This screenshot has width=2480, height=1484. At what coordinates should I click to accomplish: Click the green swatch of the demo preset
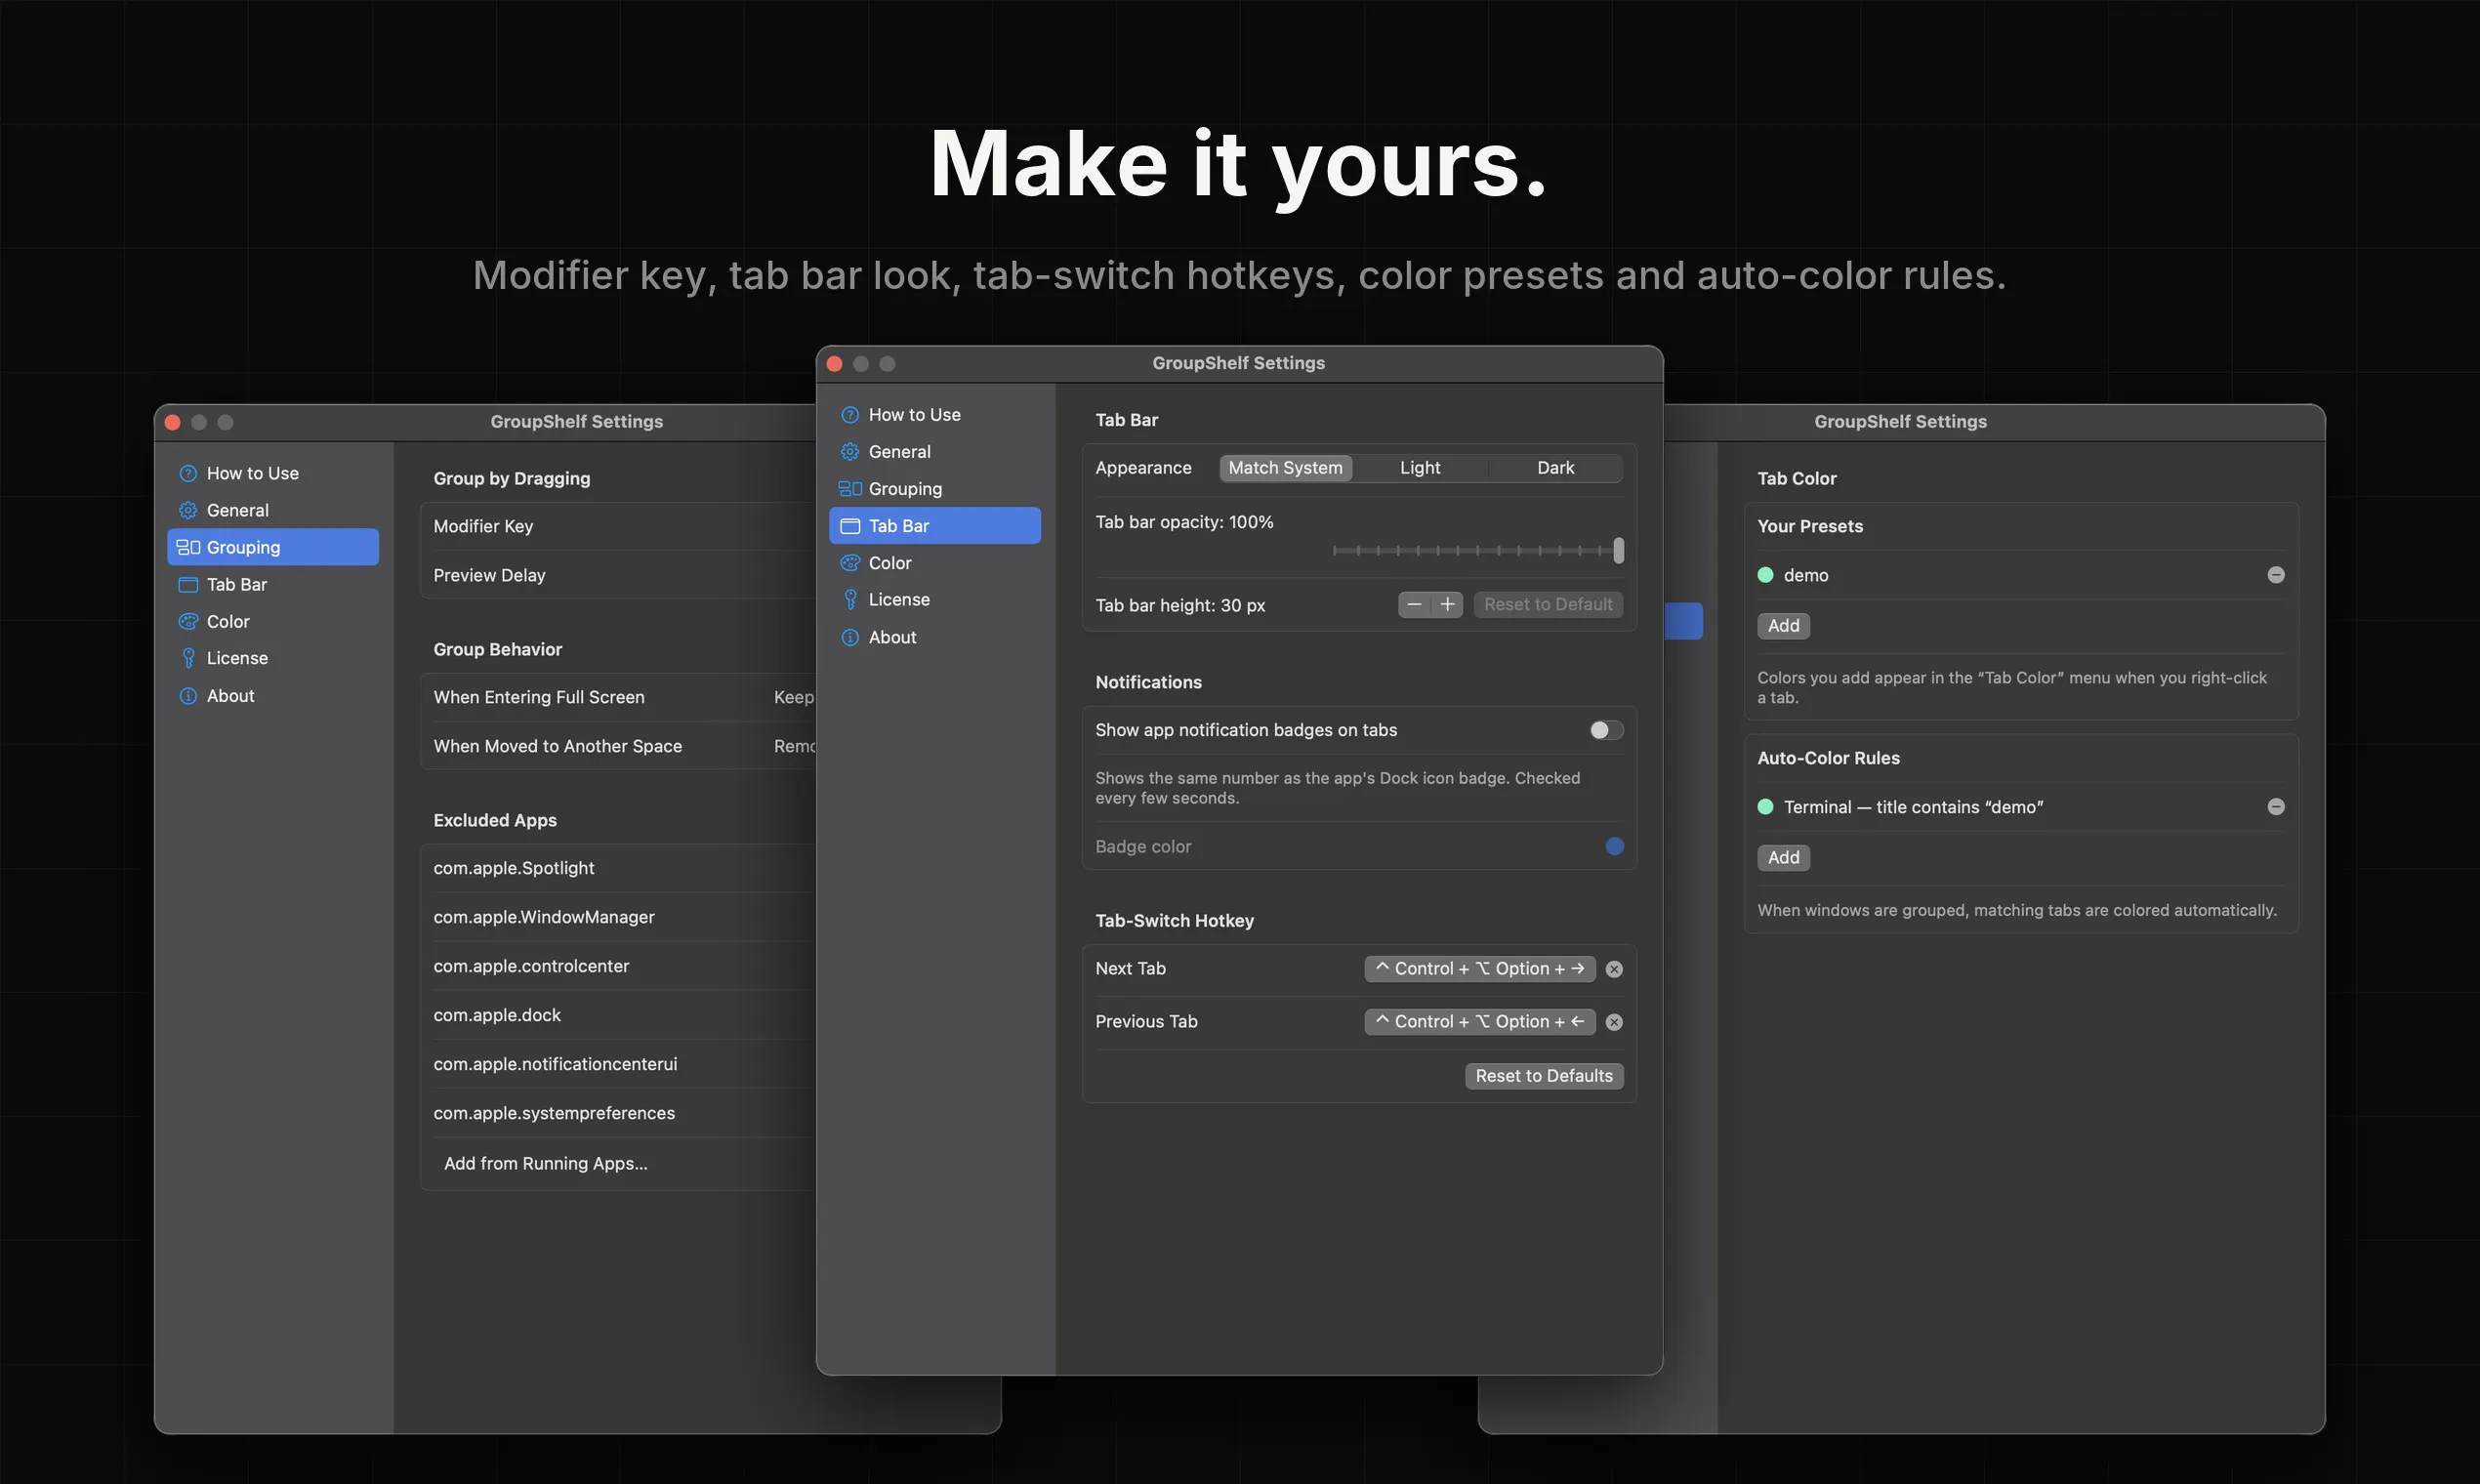pyautogui.click(x=1765, y=575)
